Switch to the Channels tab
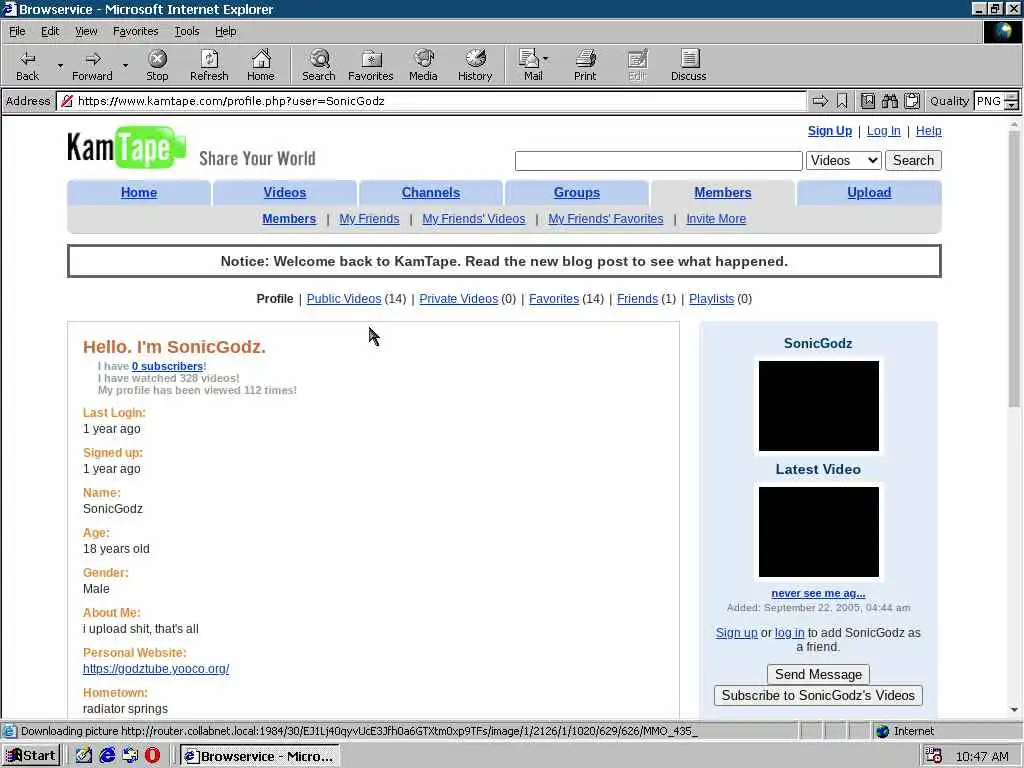 (430, 193)
